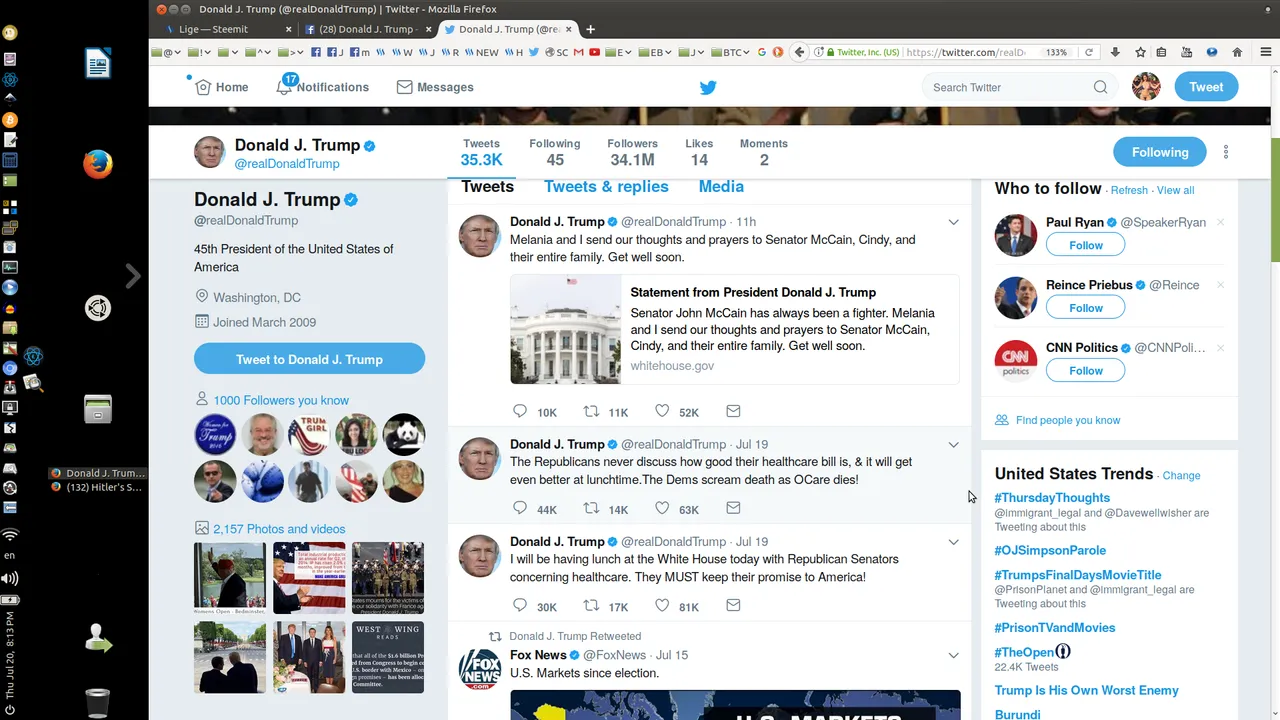Open the #OJSimpsonParole trend
Screen dimensions: 1280x720
[x=1050, y=551]
